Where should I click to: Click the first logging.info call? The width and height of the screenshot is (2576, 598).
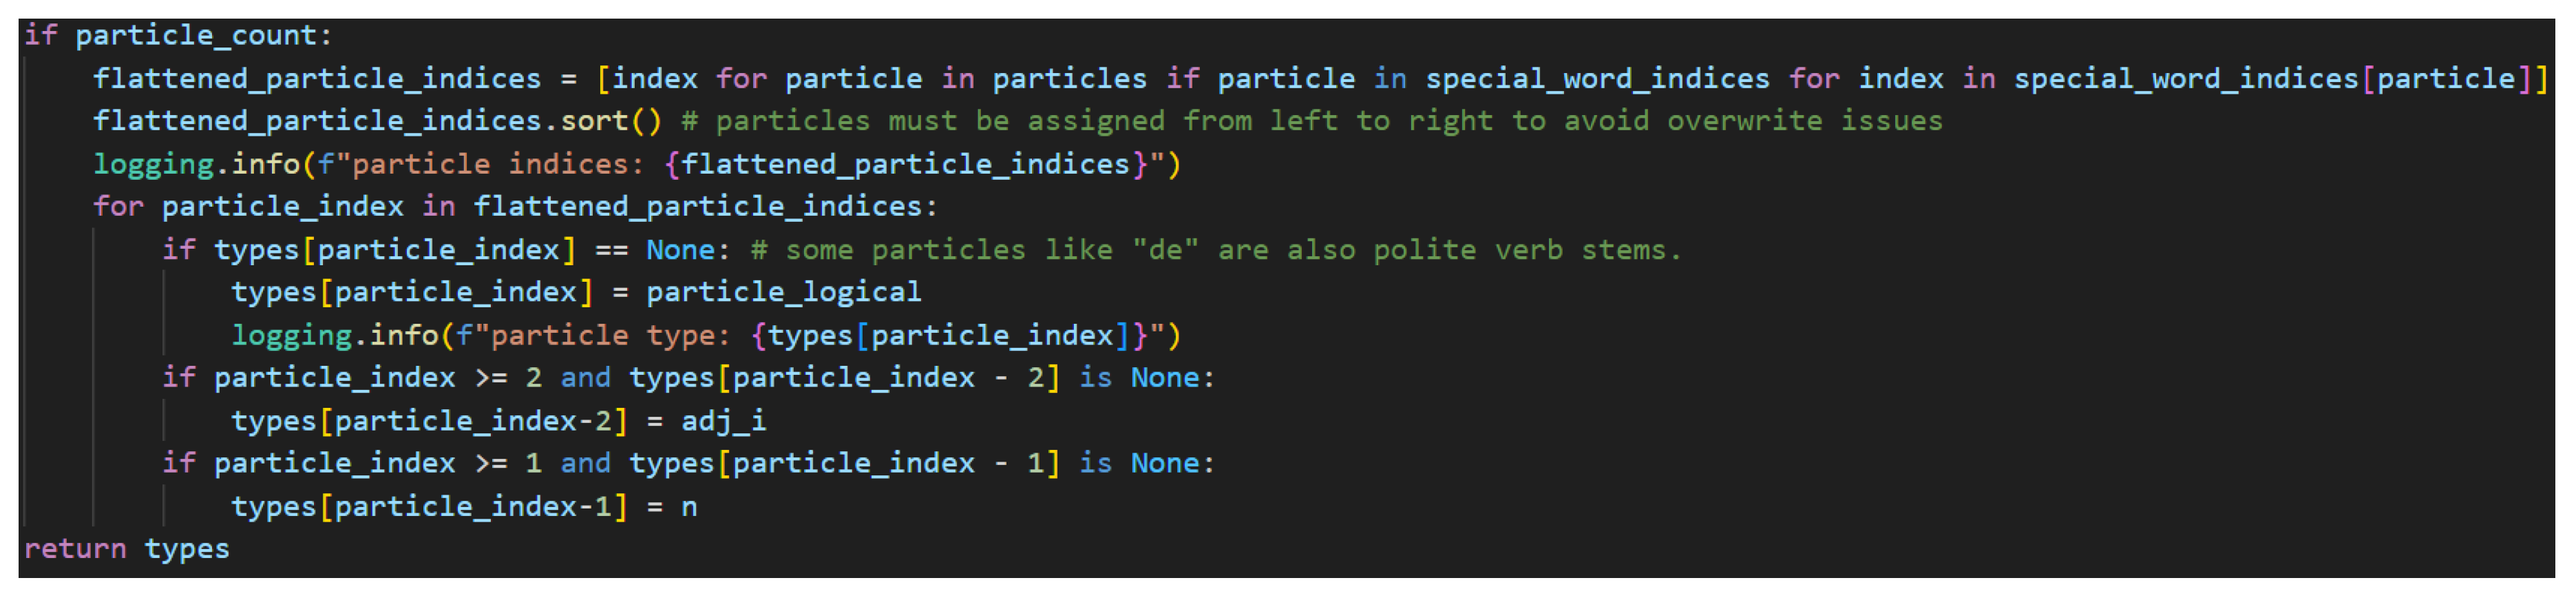point(196,164)
